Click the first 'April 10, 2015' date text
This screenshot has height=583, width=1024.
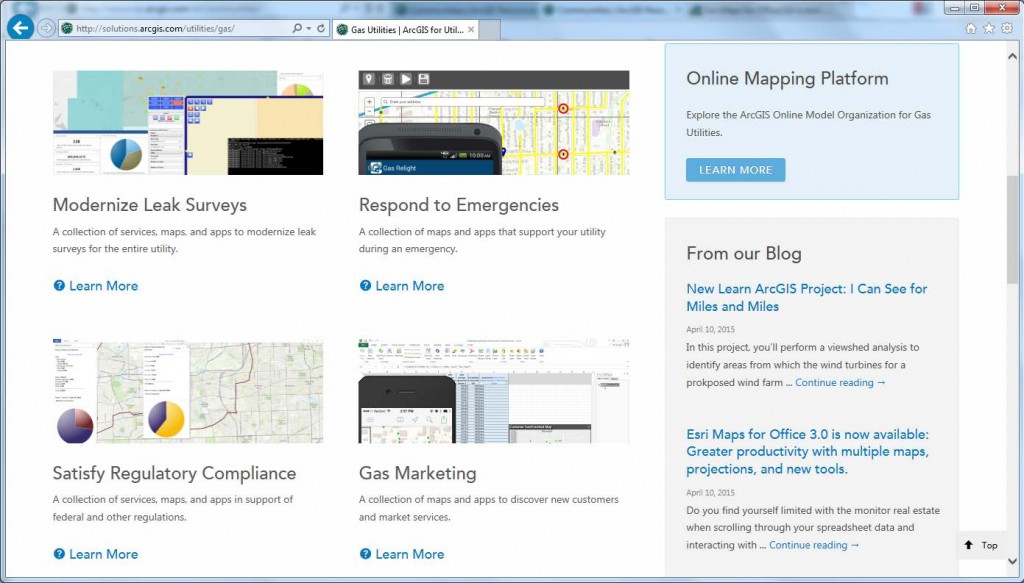710,330
